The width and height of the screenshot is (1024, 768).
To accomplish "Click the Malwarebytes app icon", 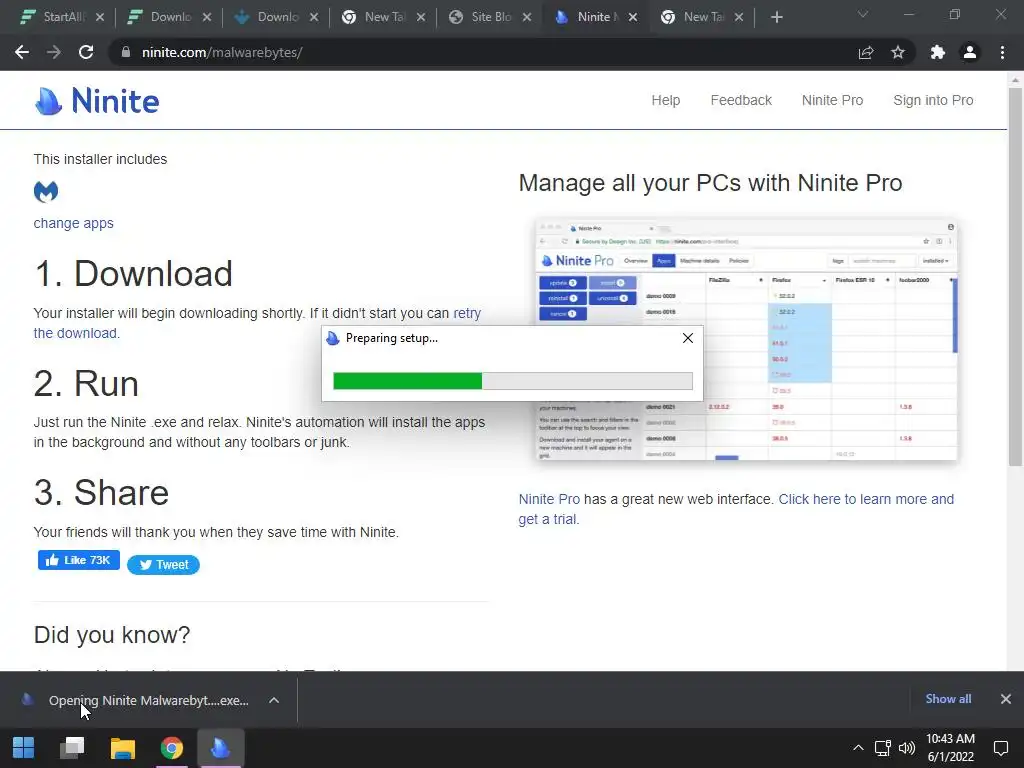I will click(x=46, y=191).
